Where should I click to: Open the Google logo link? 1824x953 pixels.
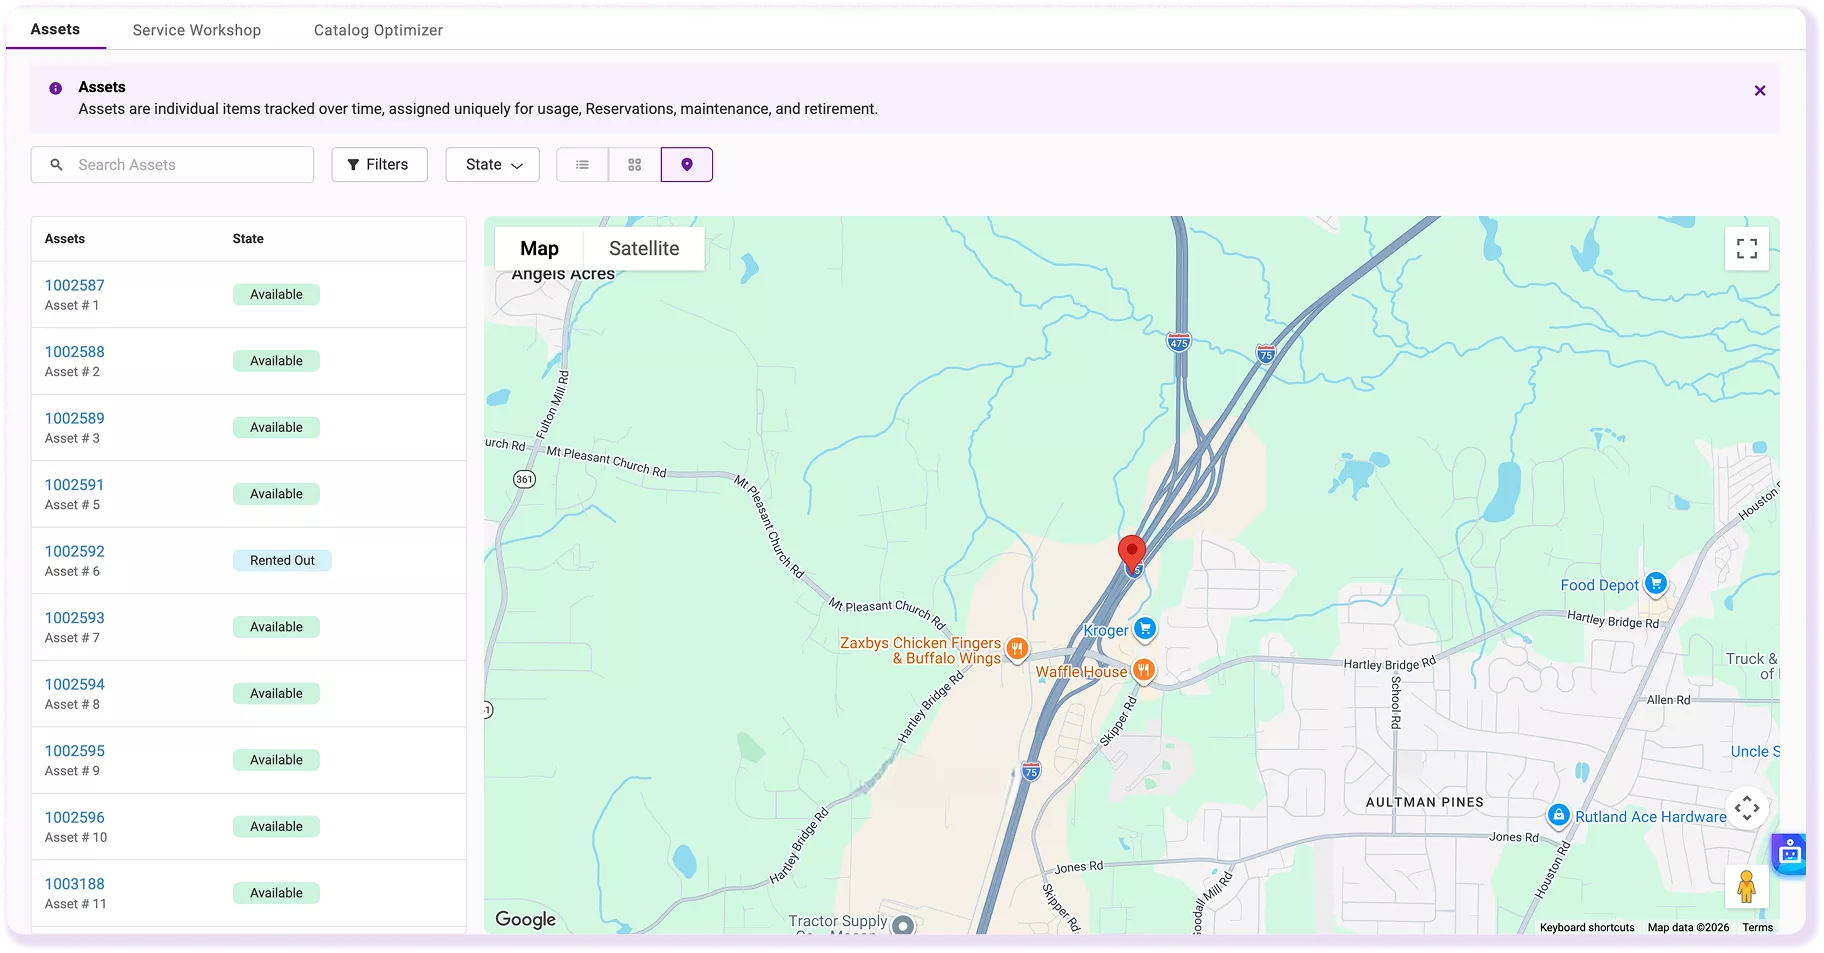(526, 920)
